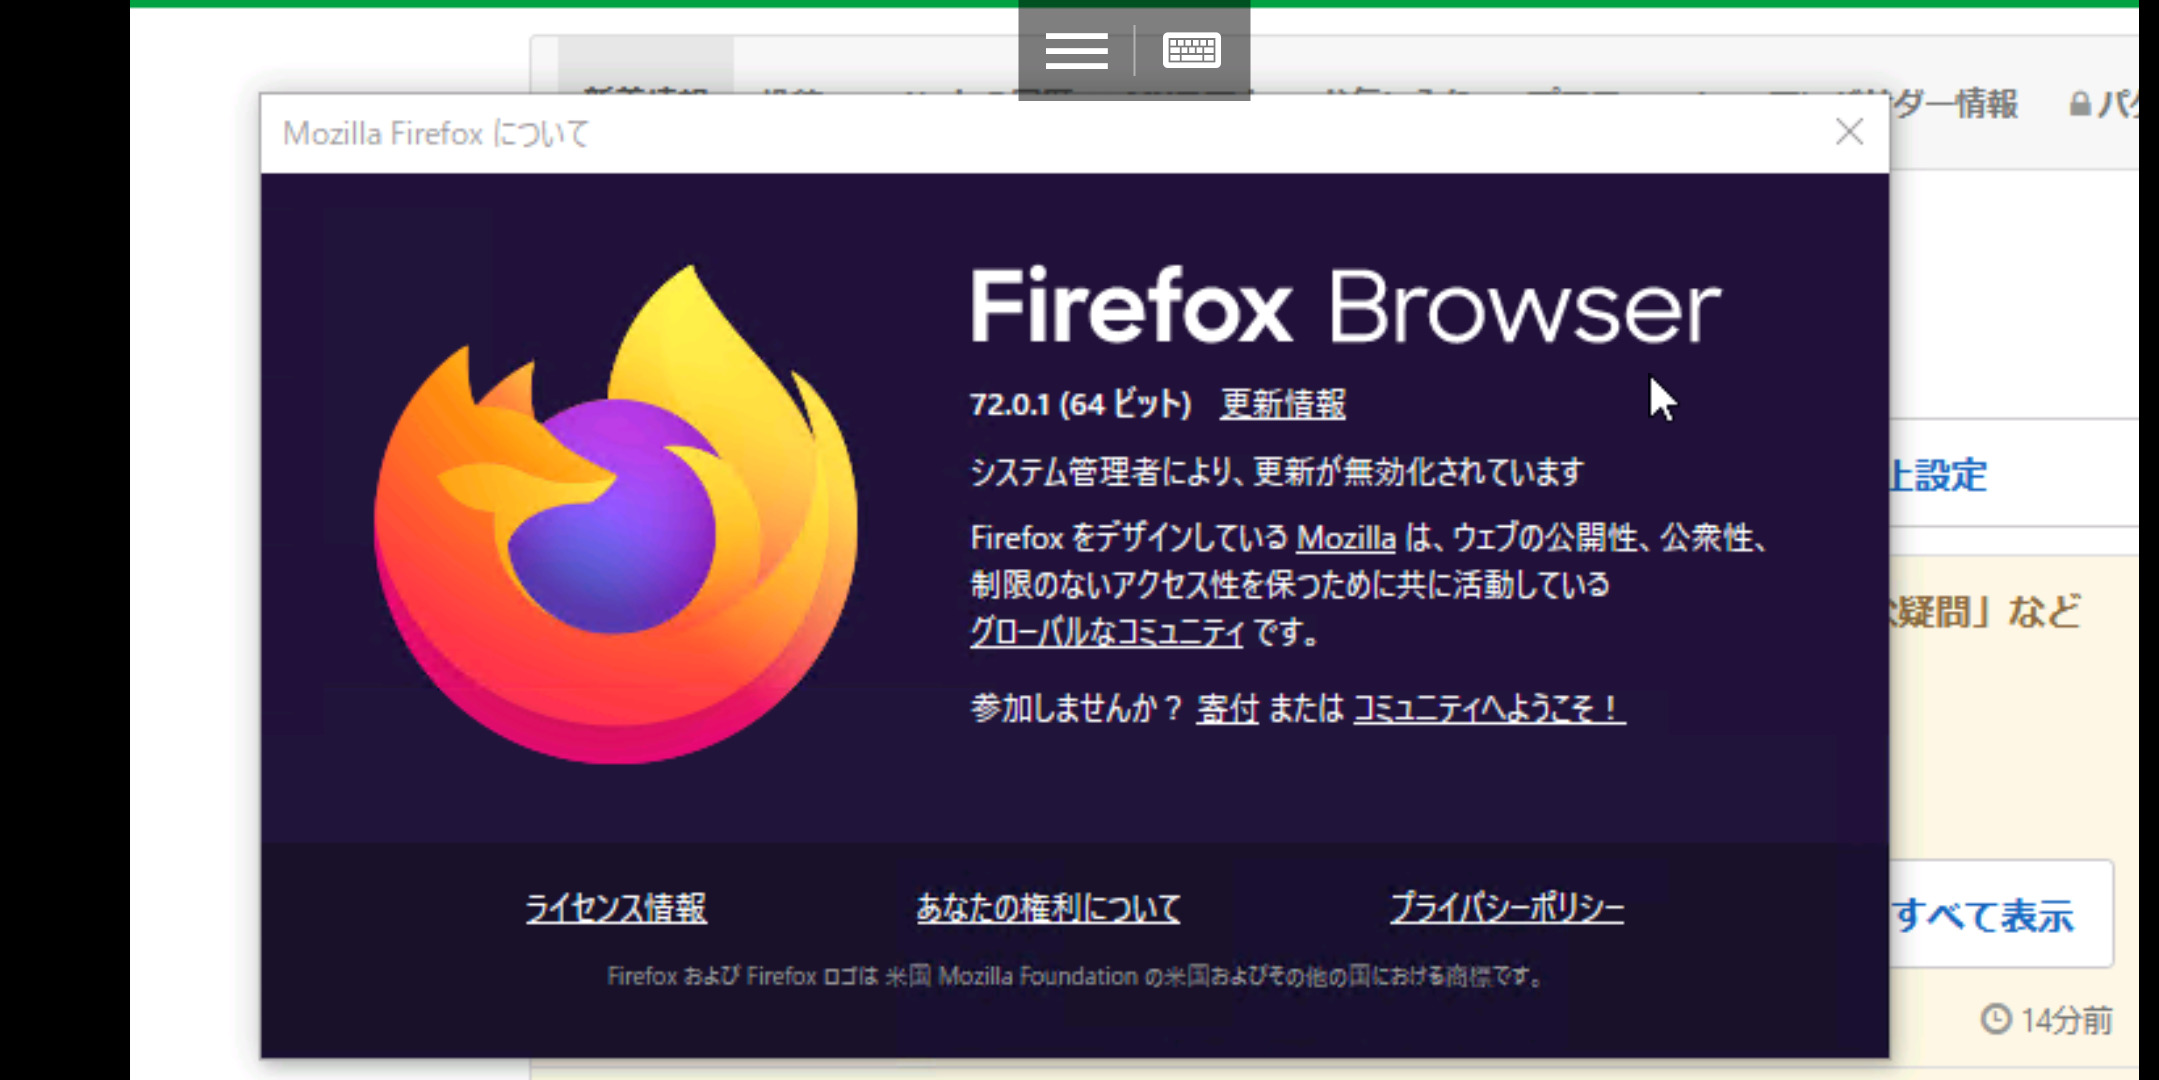The width and height of the screenshot is (2159, 1080).
Task: Close the Mozilla Firefox について dialog
Action: [x=1849, y=132]
